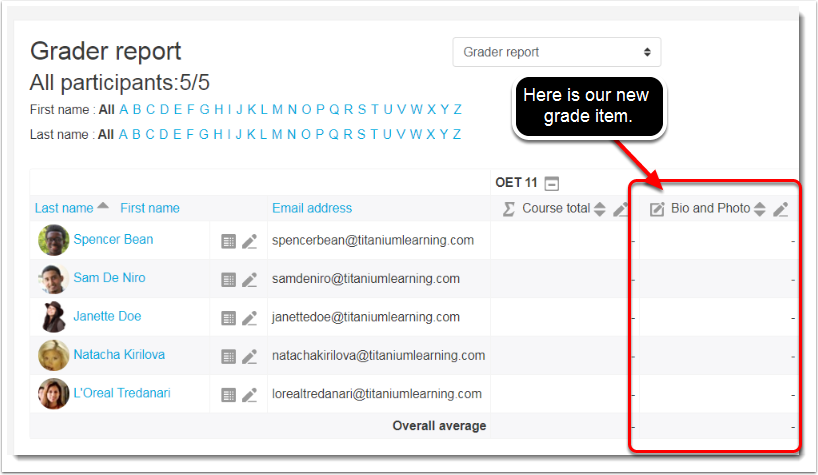Click natachakirilova@titaniumlearning.com email cell
818x475 pixels.
[x=378, y=356]
